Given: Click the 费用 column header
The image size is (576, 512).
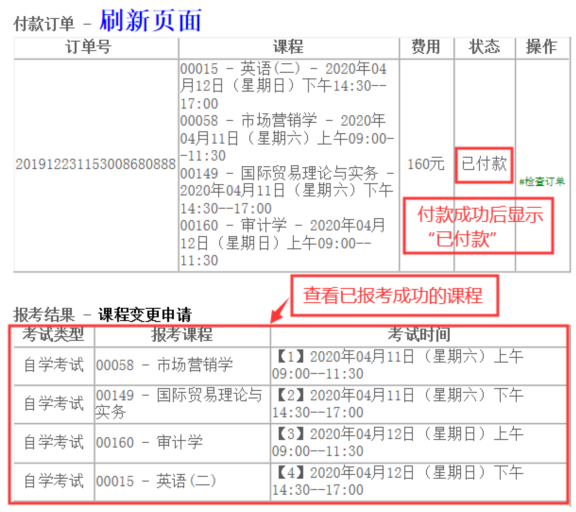Looking at the screenshot, I should (x=426, y=47).
